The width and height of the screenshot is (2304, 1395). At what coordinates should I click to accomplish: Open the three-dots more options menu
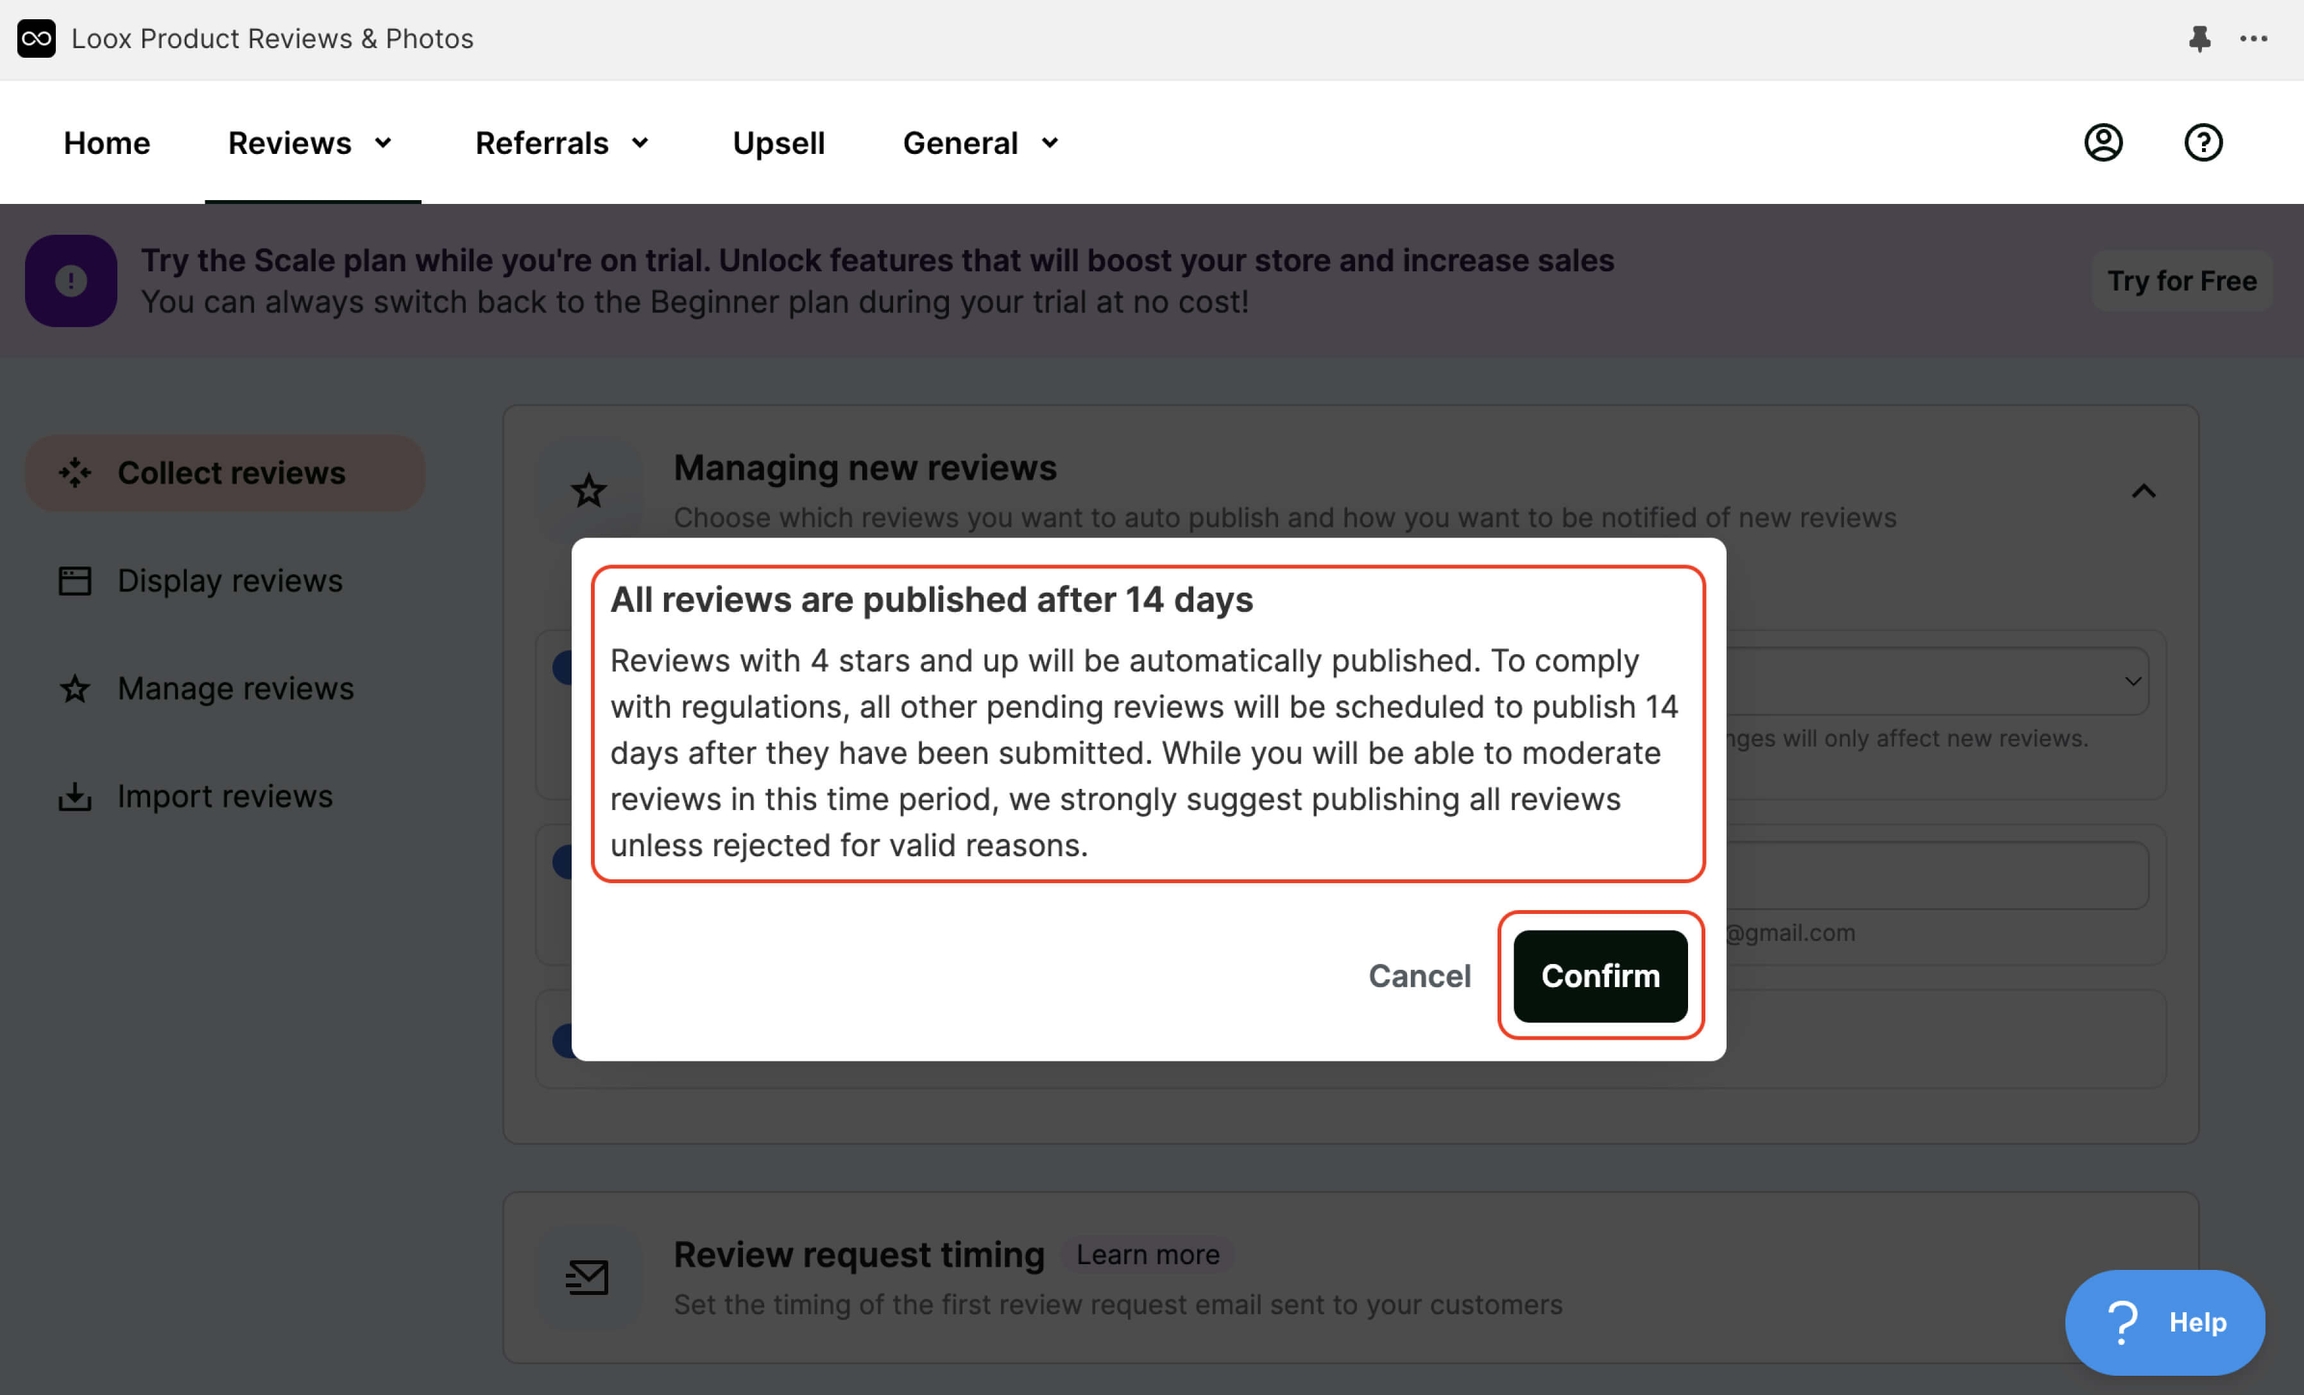coord(2253,38)
